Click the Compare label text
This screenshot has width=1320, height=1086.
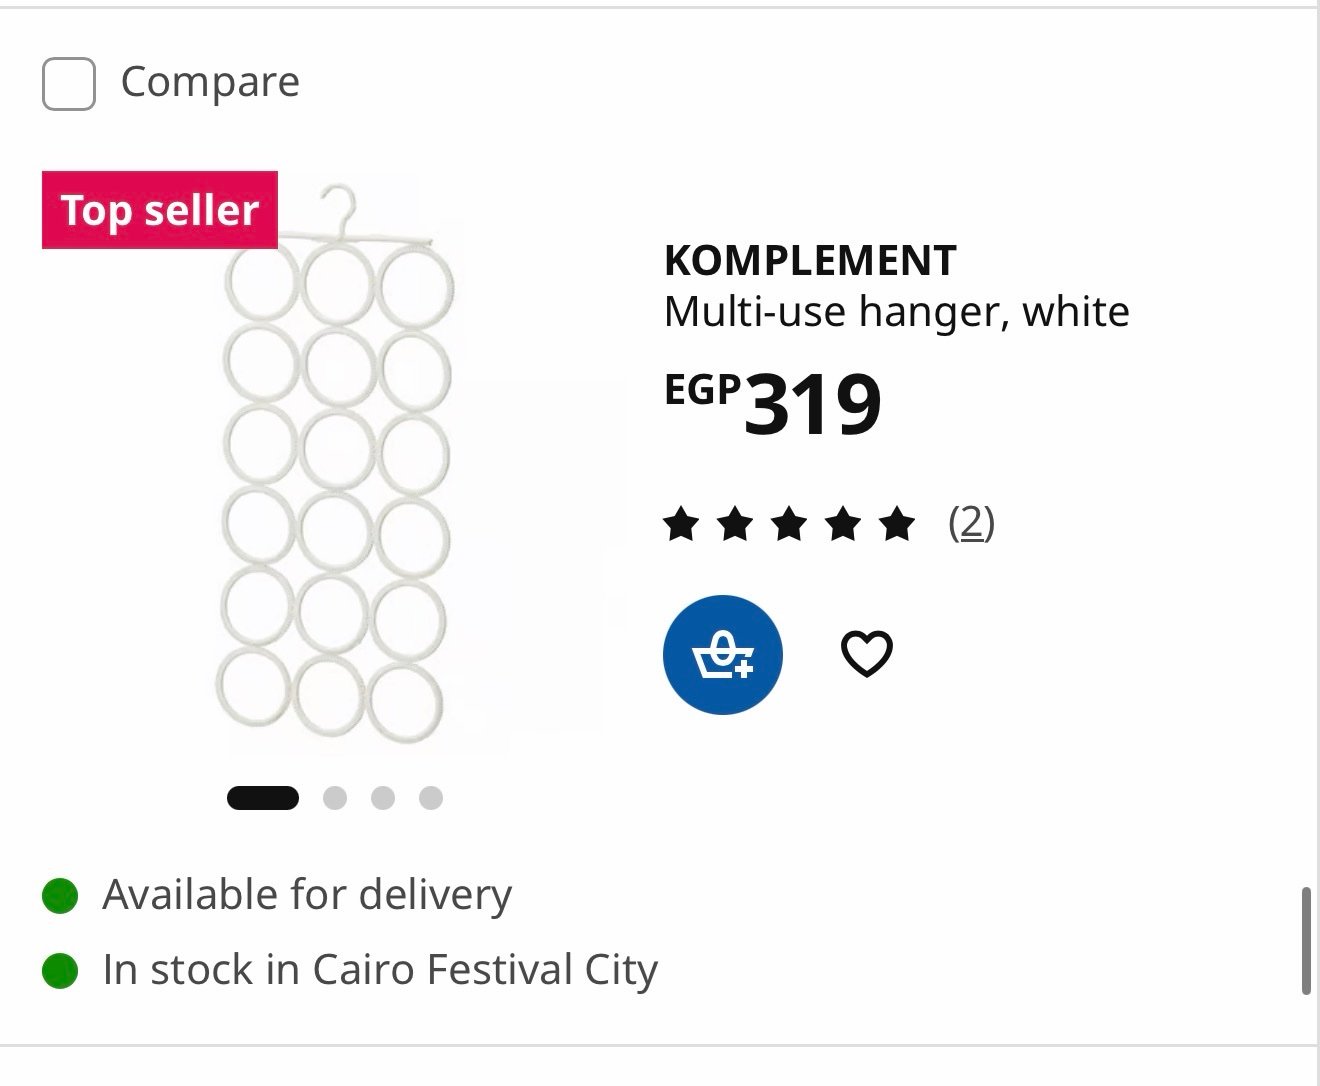click(x=210, y=82)
